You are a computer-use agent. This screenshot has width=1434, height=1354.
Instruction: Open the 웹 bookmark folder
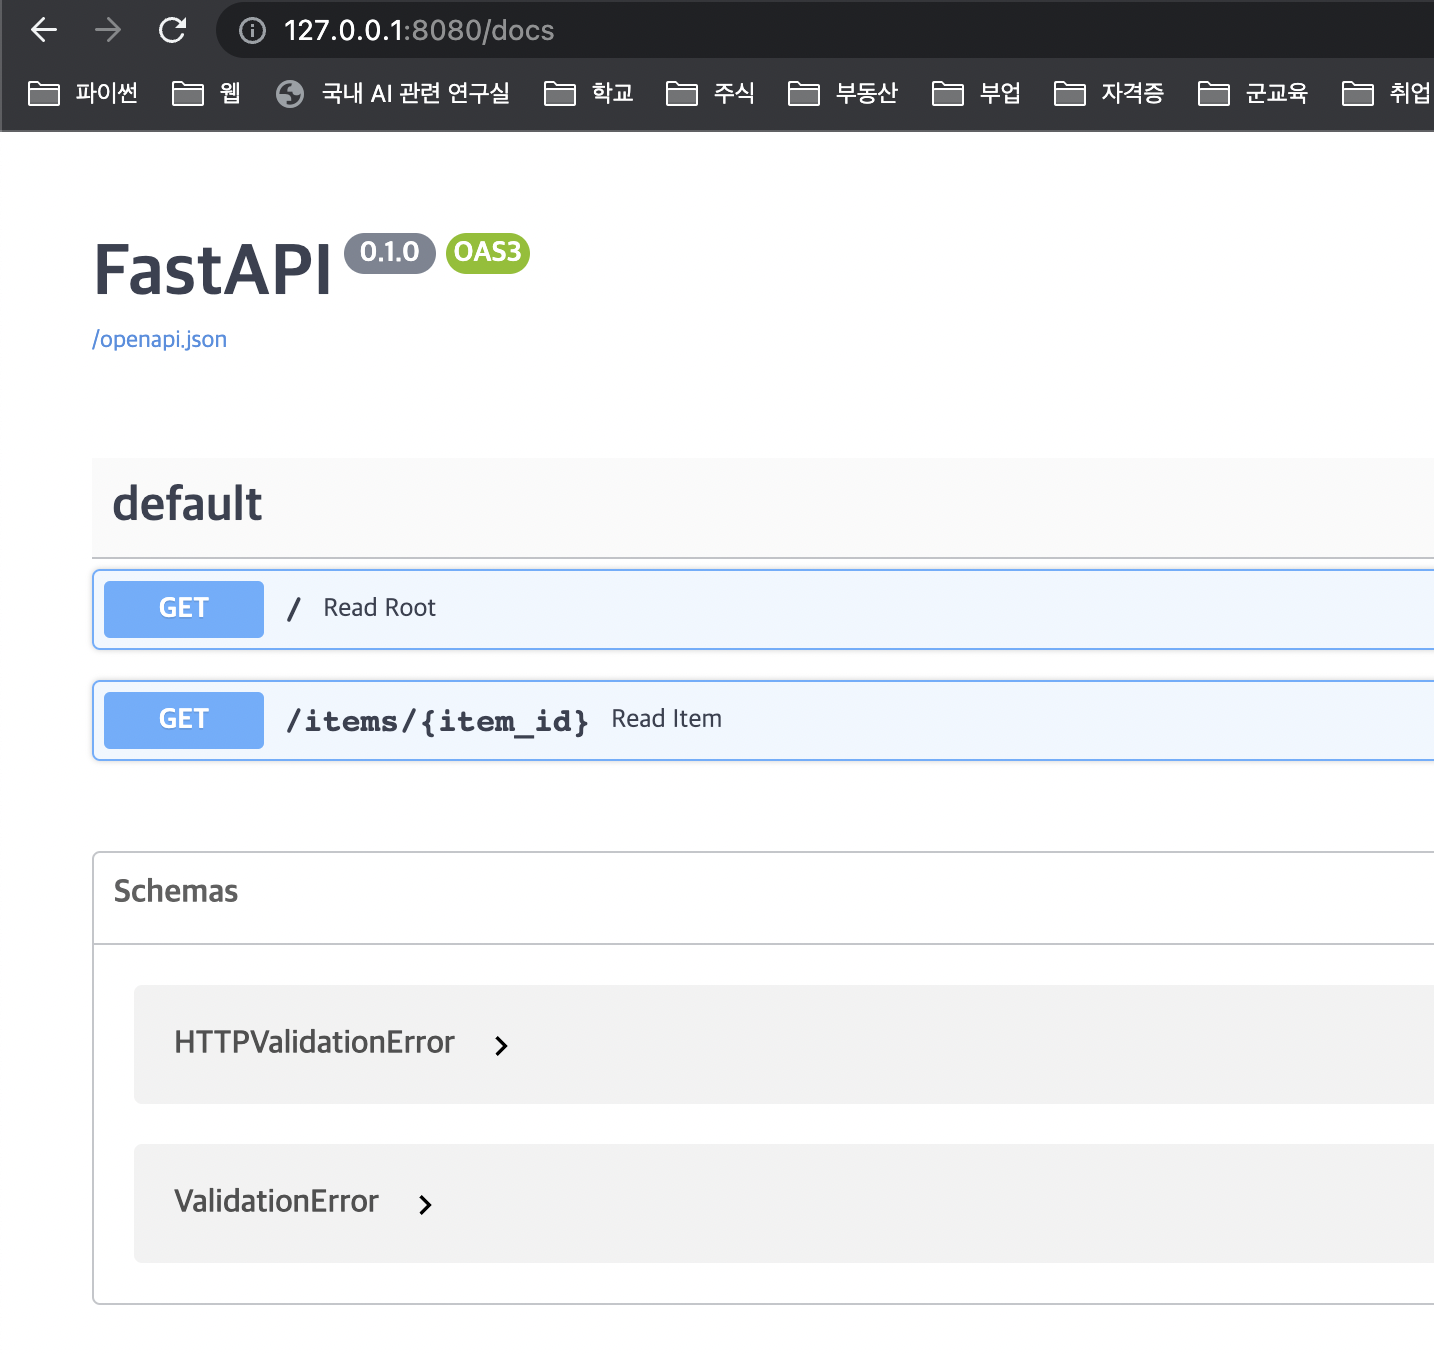point(207,93)
